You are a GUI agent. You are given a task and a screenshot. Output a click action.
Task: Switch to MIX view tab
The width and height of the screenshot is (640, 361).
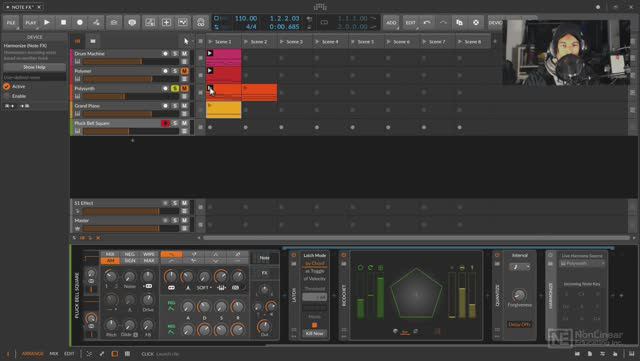pyautogui.click(x=53, y=354)
